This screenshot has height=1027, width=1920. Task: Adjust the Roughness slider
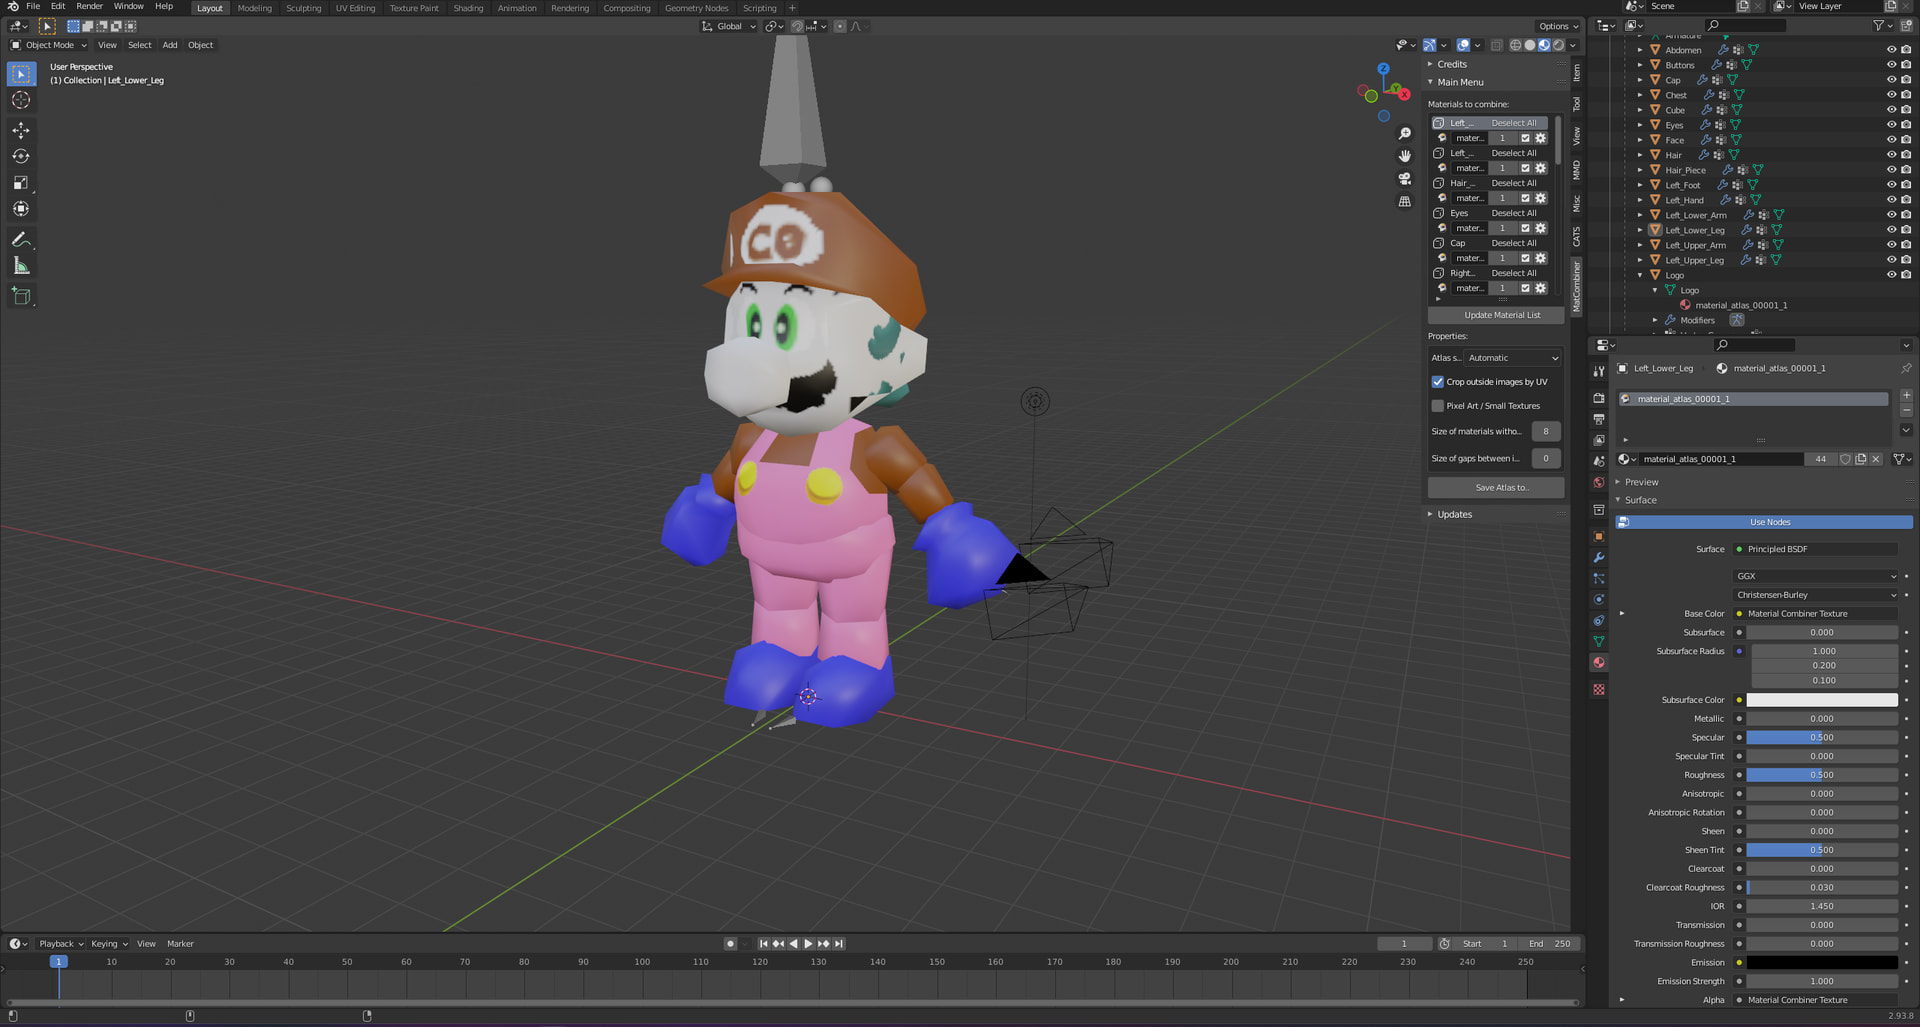pos(1821,775)
